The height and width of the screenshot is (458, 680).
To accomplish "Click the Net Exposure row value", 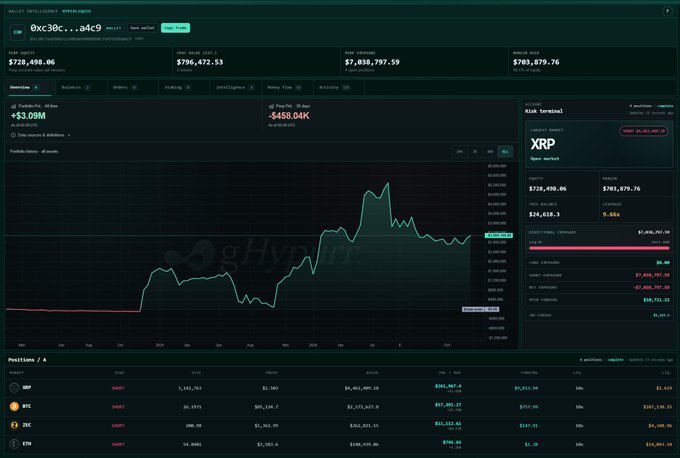I will [651, 287].
